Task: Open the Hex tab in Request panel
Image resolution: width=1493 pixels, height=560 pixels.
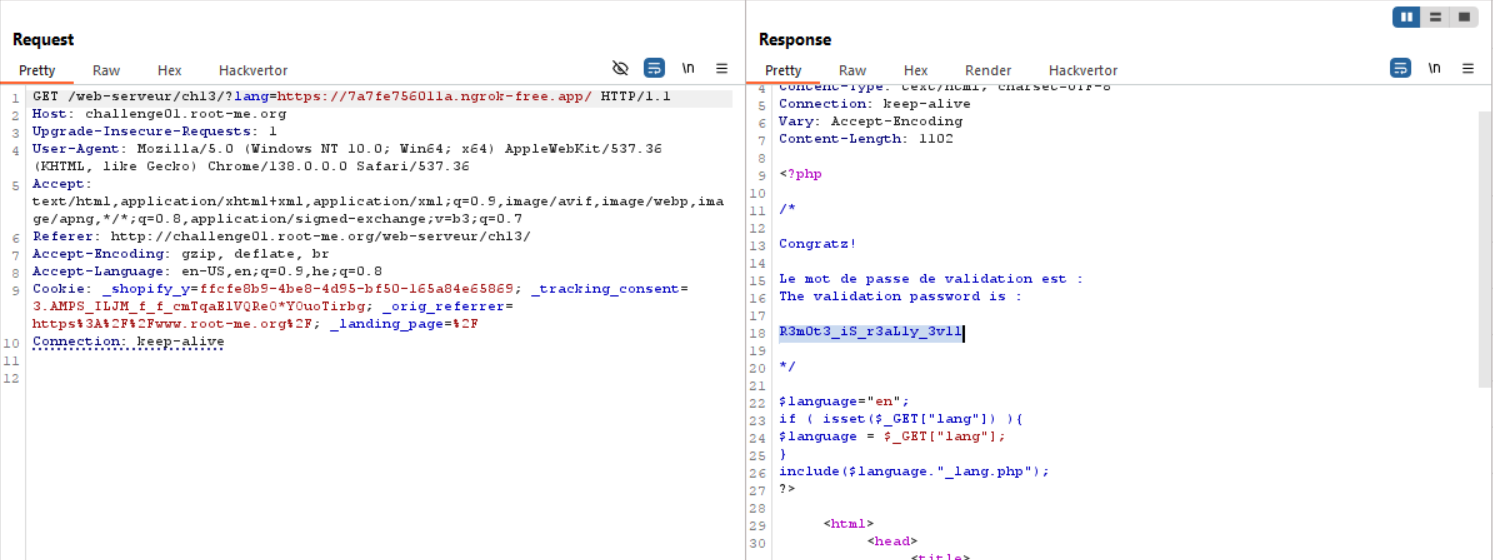Action: (x=169, y=70)
